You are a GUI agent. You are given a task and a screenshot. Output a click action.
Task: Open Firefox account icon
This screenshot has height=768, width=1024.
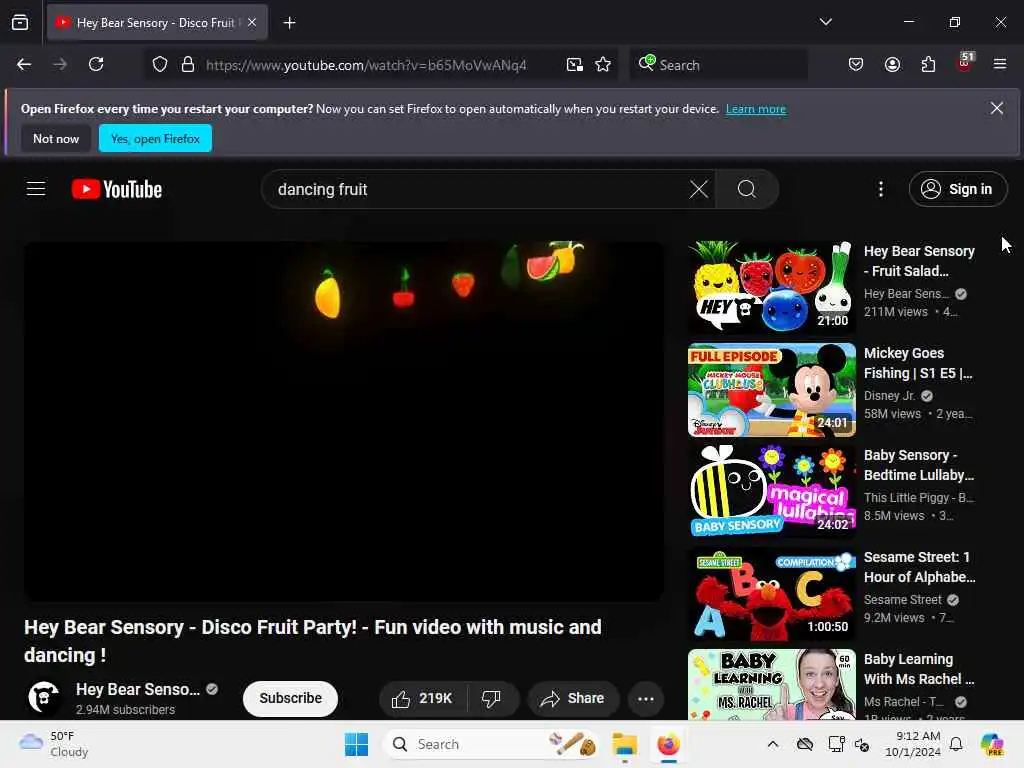click(x=892, y=65)
